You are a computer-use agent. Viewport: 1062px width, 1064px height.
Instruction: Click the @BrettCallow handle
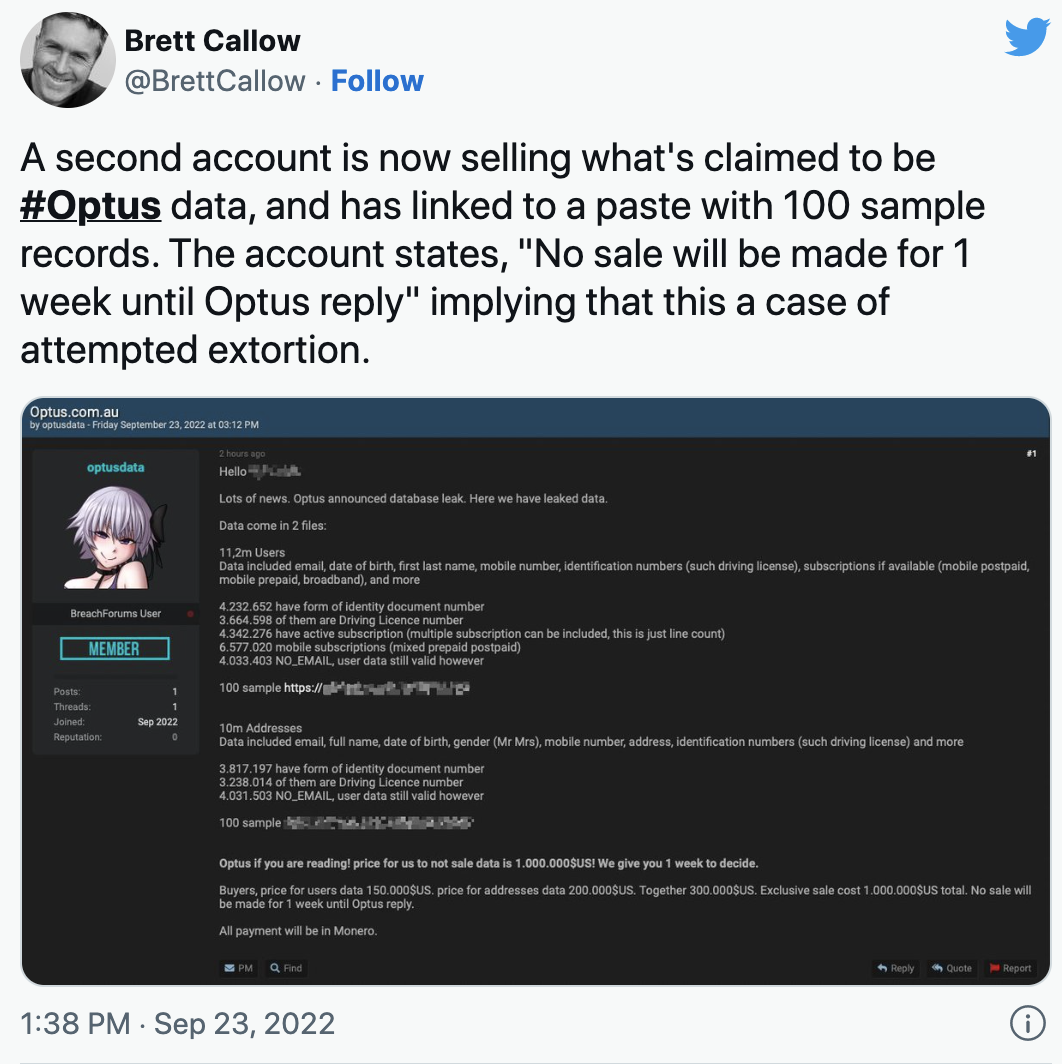[216, 81]
